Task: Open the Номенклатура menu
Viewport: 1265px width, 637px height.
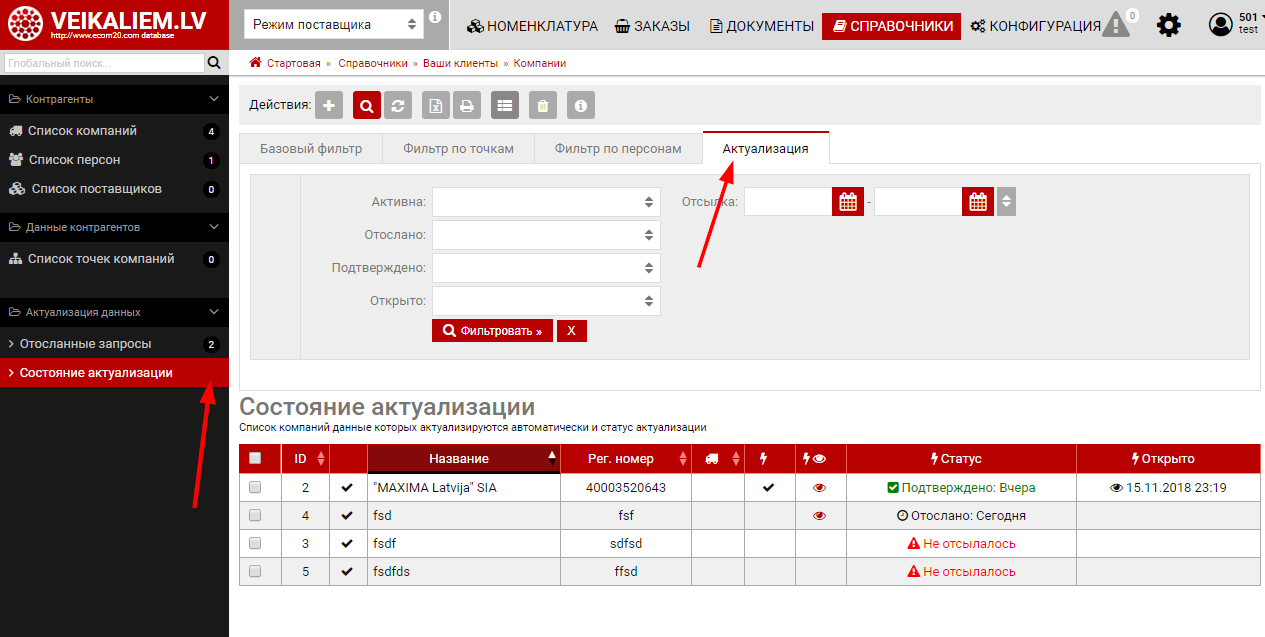Action: tap(532, 26)
